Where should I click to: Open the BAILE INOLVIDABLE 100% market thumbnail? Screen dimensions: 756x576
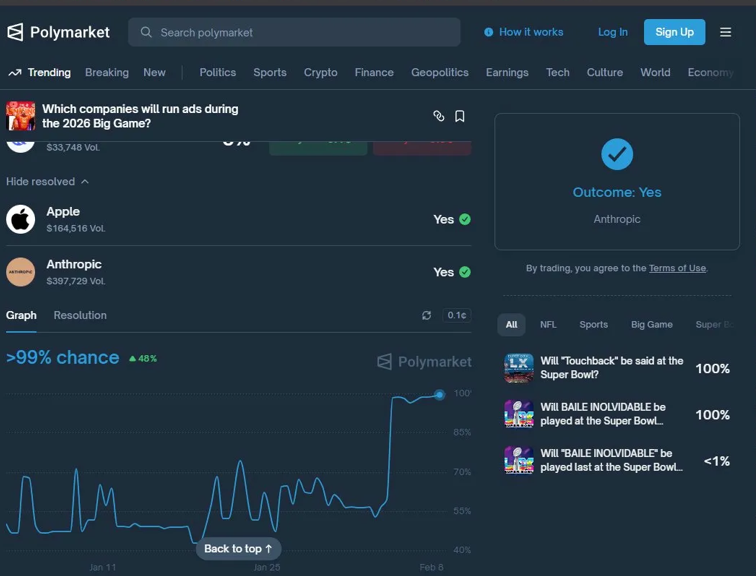pyautogui.click(x=519, y=415)
